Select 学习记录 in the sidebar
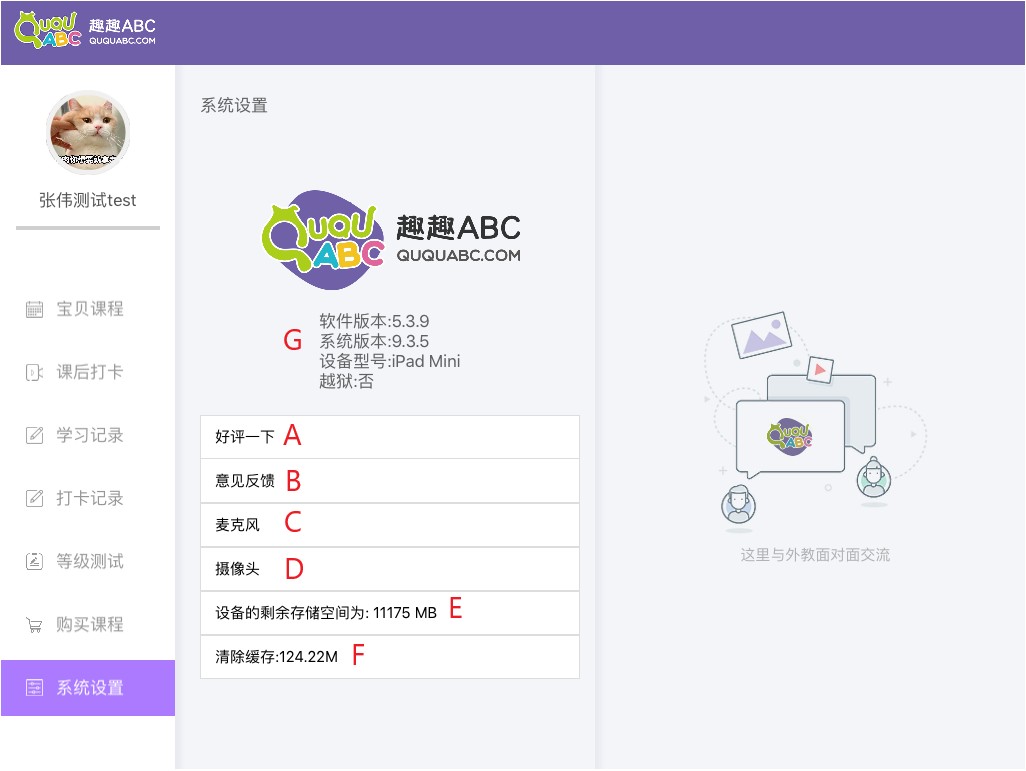 90,435
